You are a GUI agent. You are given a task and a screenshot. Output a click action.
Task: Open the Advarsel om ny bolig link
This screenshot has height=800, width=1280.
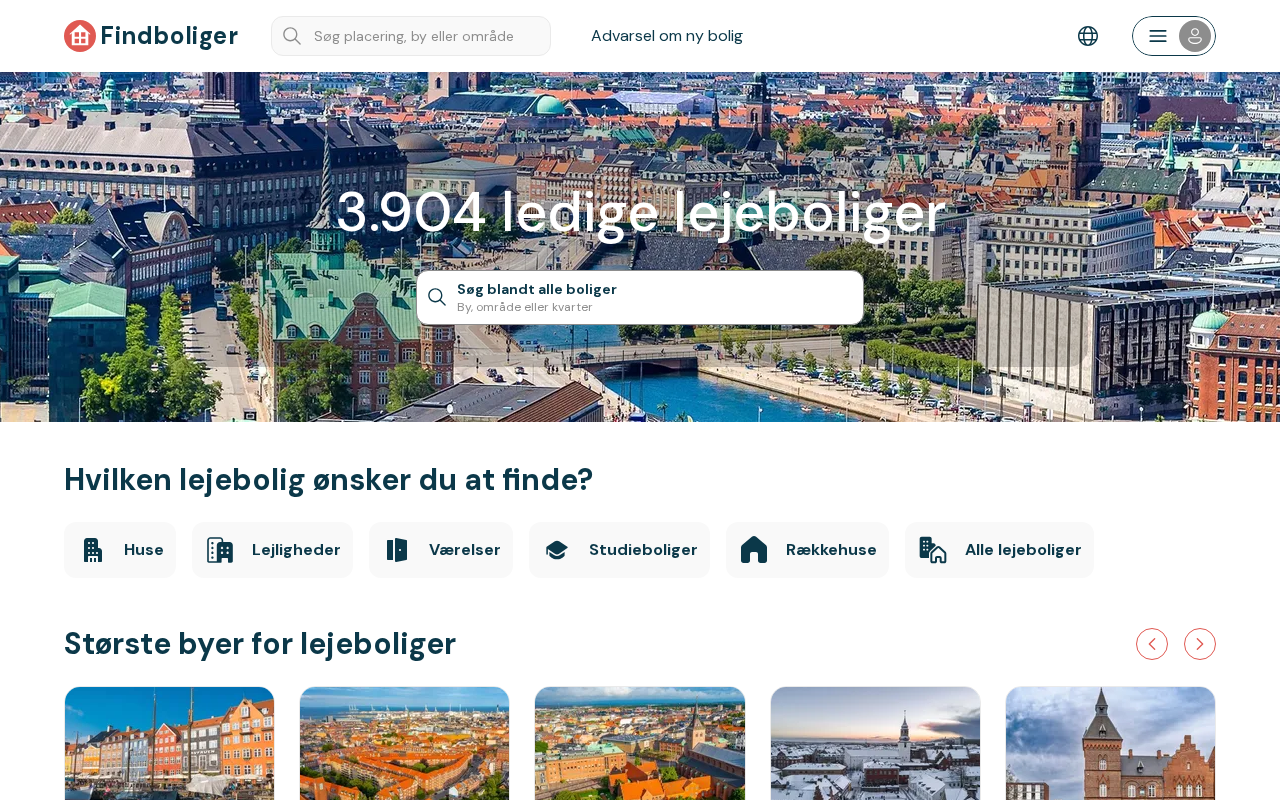(667, 36)
